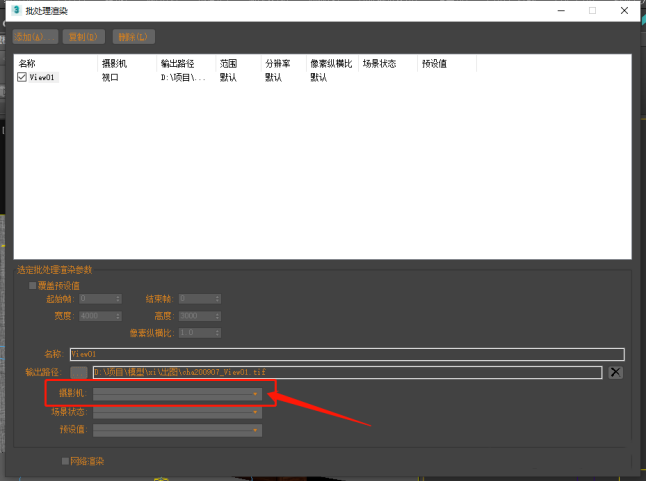Click the 视口 camera cell of View01
646x481 pixels.
point(110,77)
